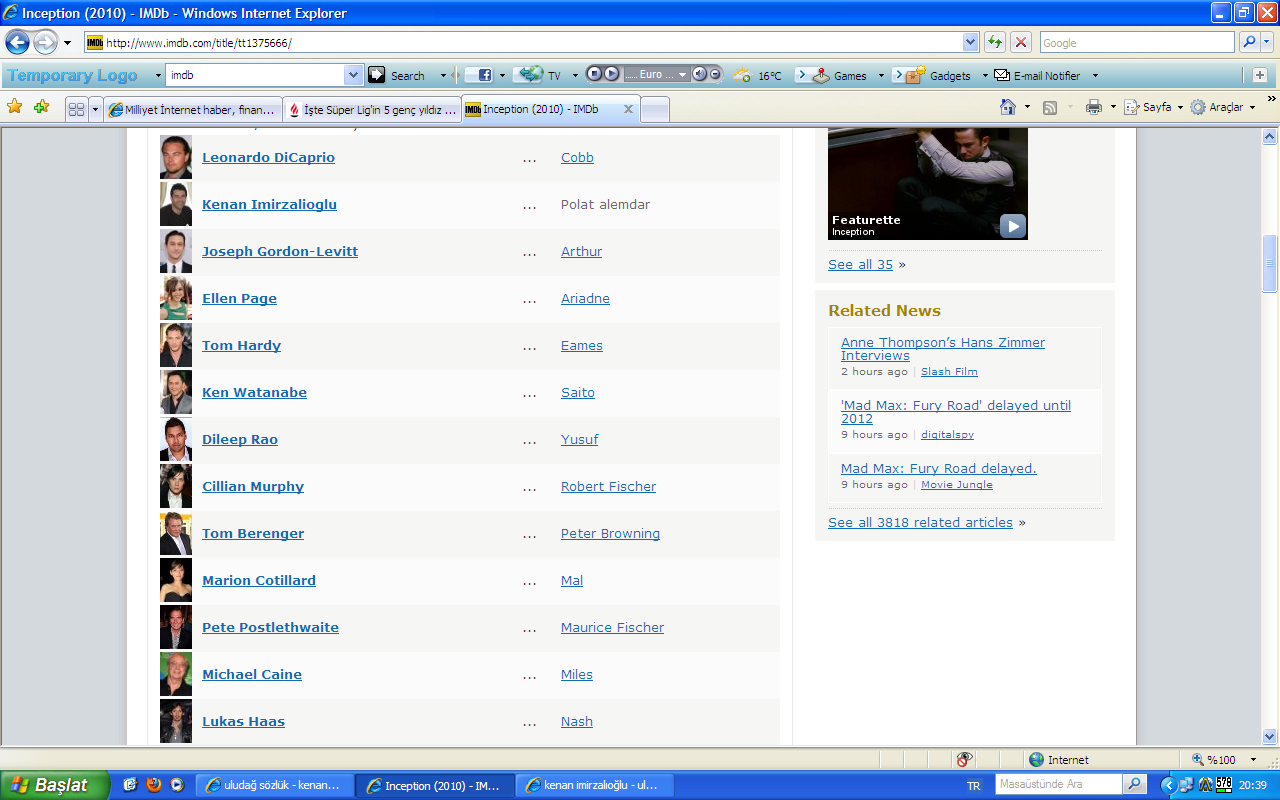The width and height of the screenshot is (1280, 800).
Task: Add a toolbar button with the plus icon
Action: (x=1260, y=75)
